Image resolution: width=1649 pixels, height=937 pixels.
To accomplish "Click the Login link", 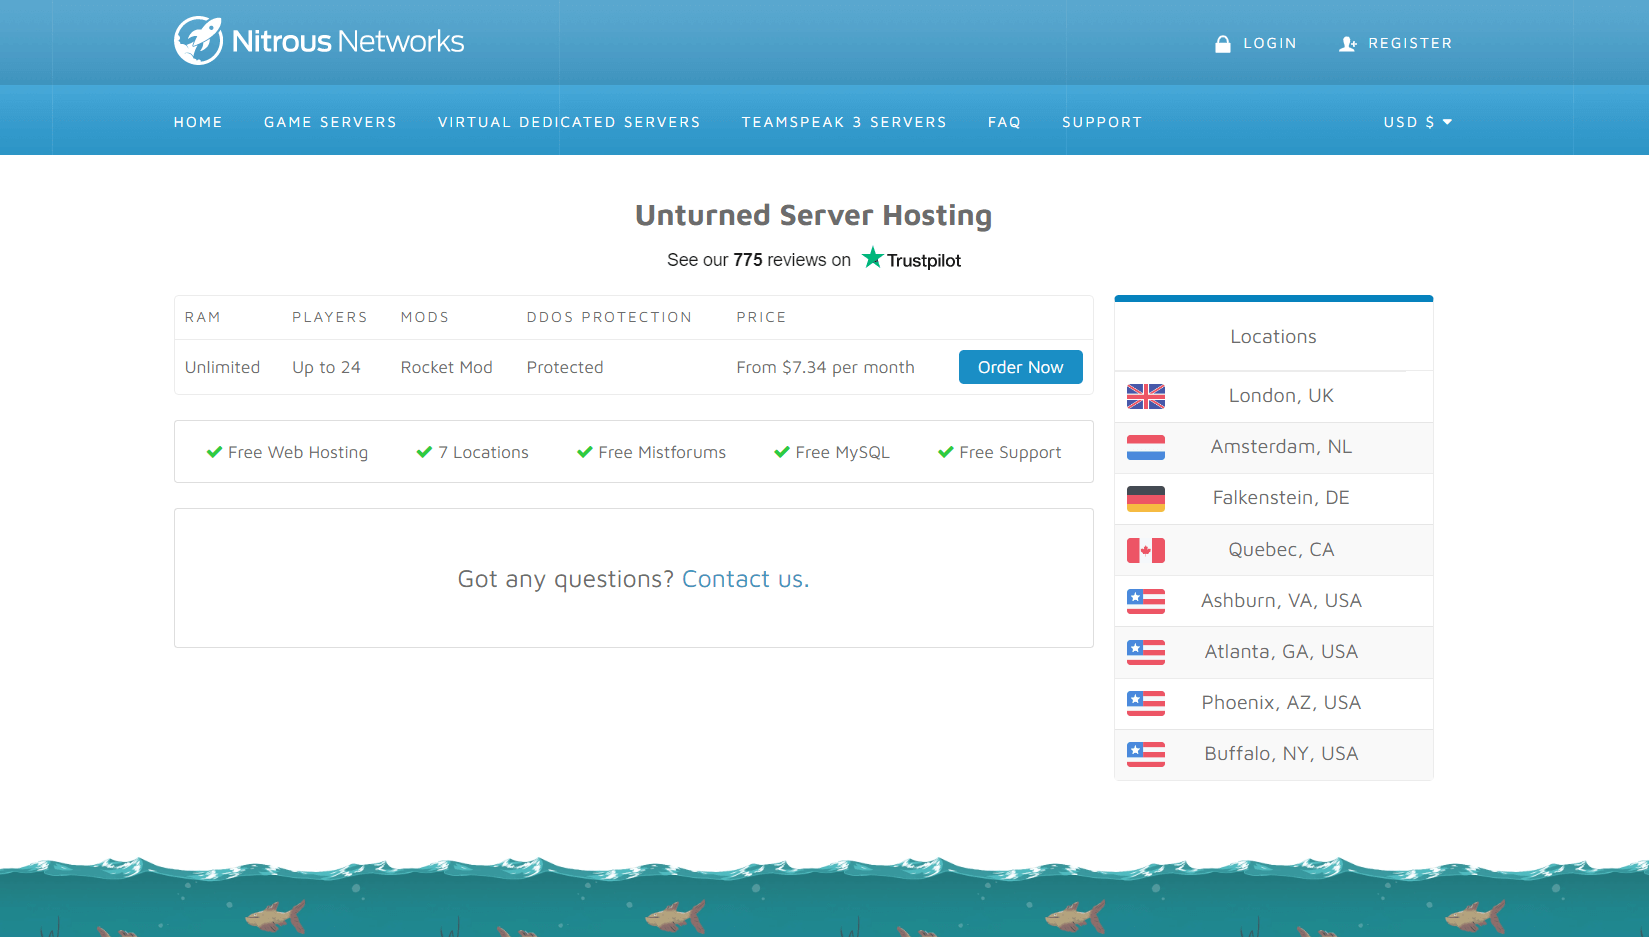I will (x=1270, y=43).
